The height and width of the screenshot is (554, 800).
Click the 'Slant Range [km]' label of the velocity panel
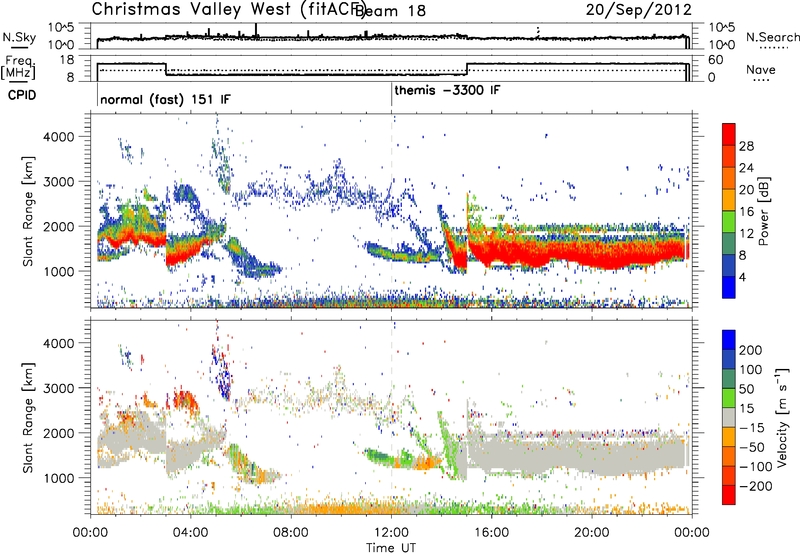(x=28, y=417)
